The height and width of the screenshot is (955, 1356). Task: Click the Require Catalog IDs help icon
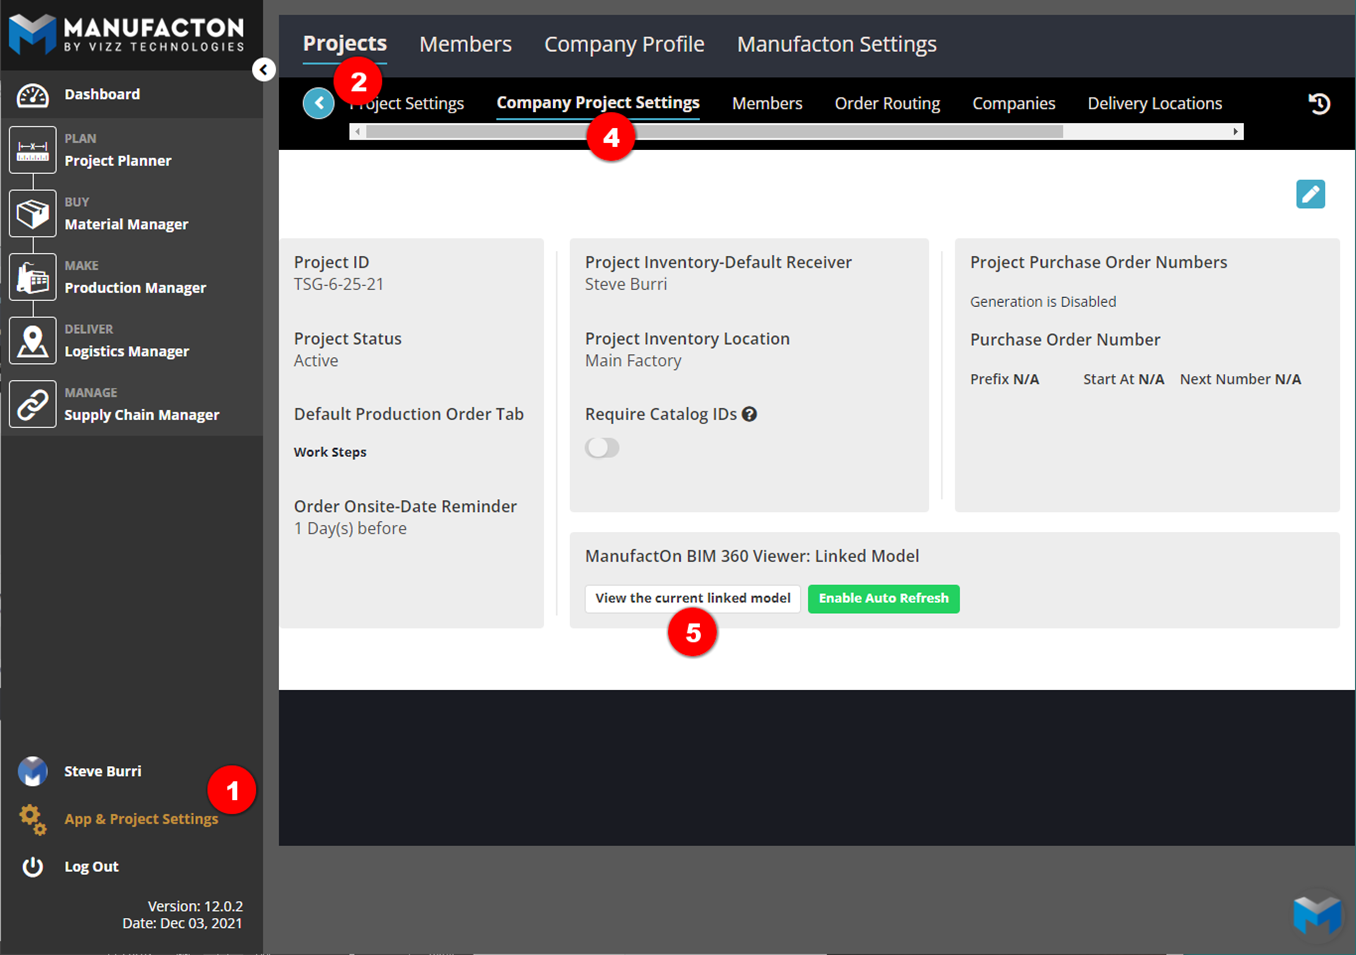tap(748, 414)
